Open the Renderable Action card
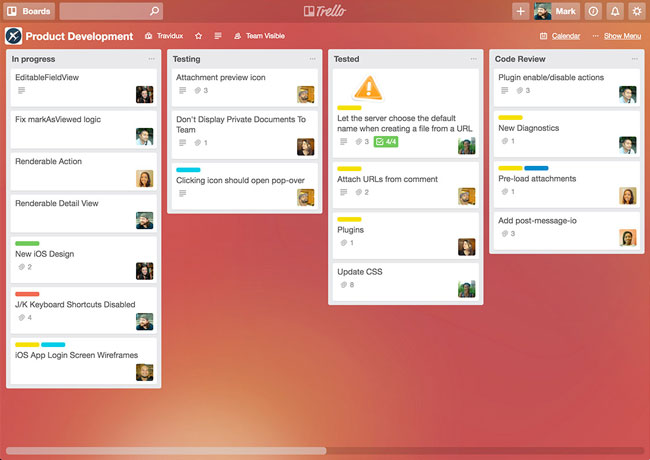The height and width of the screenshot is (460, 650). (x=84, y=172)
